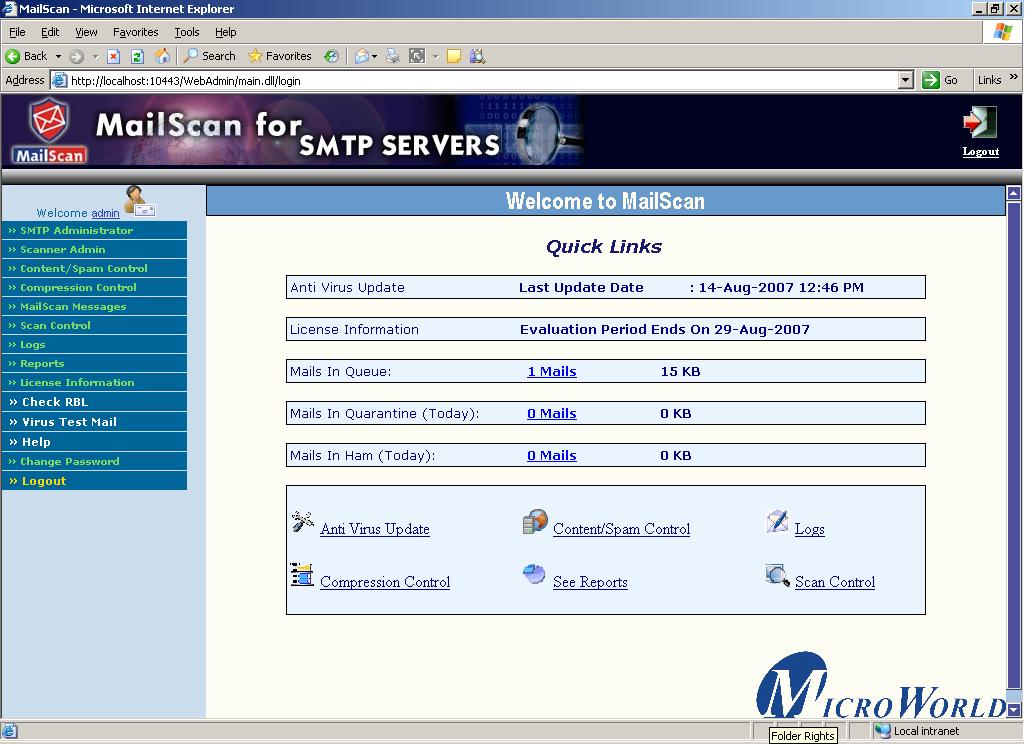Expand Content/Spam Control in the sidebar
The width and height of the screenshot is (1026, 744).
(x=95, y=268)
